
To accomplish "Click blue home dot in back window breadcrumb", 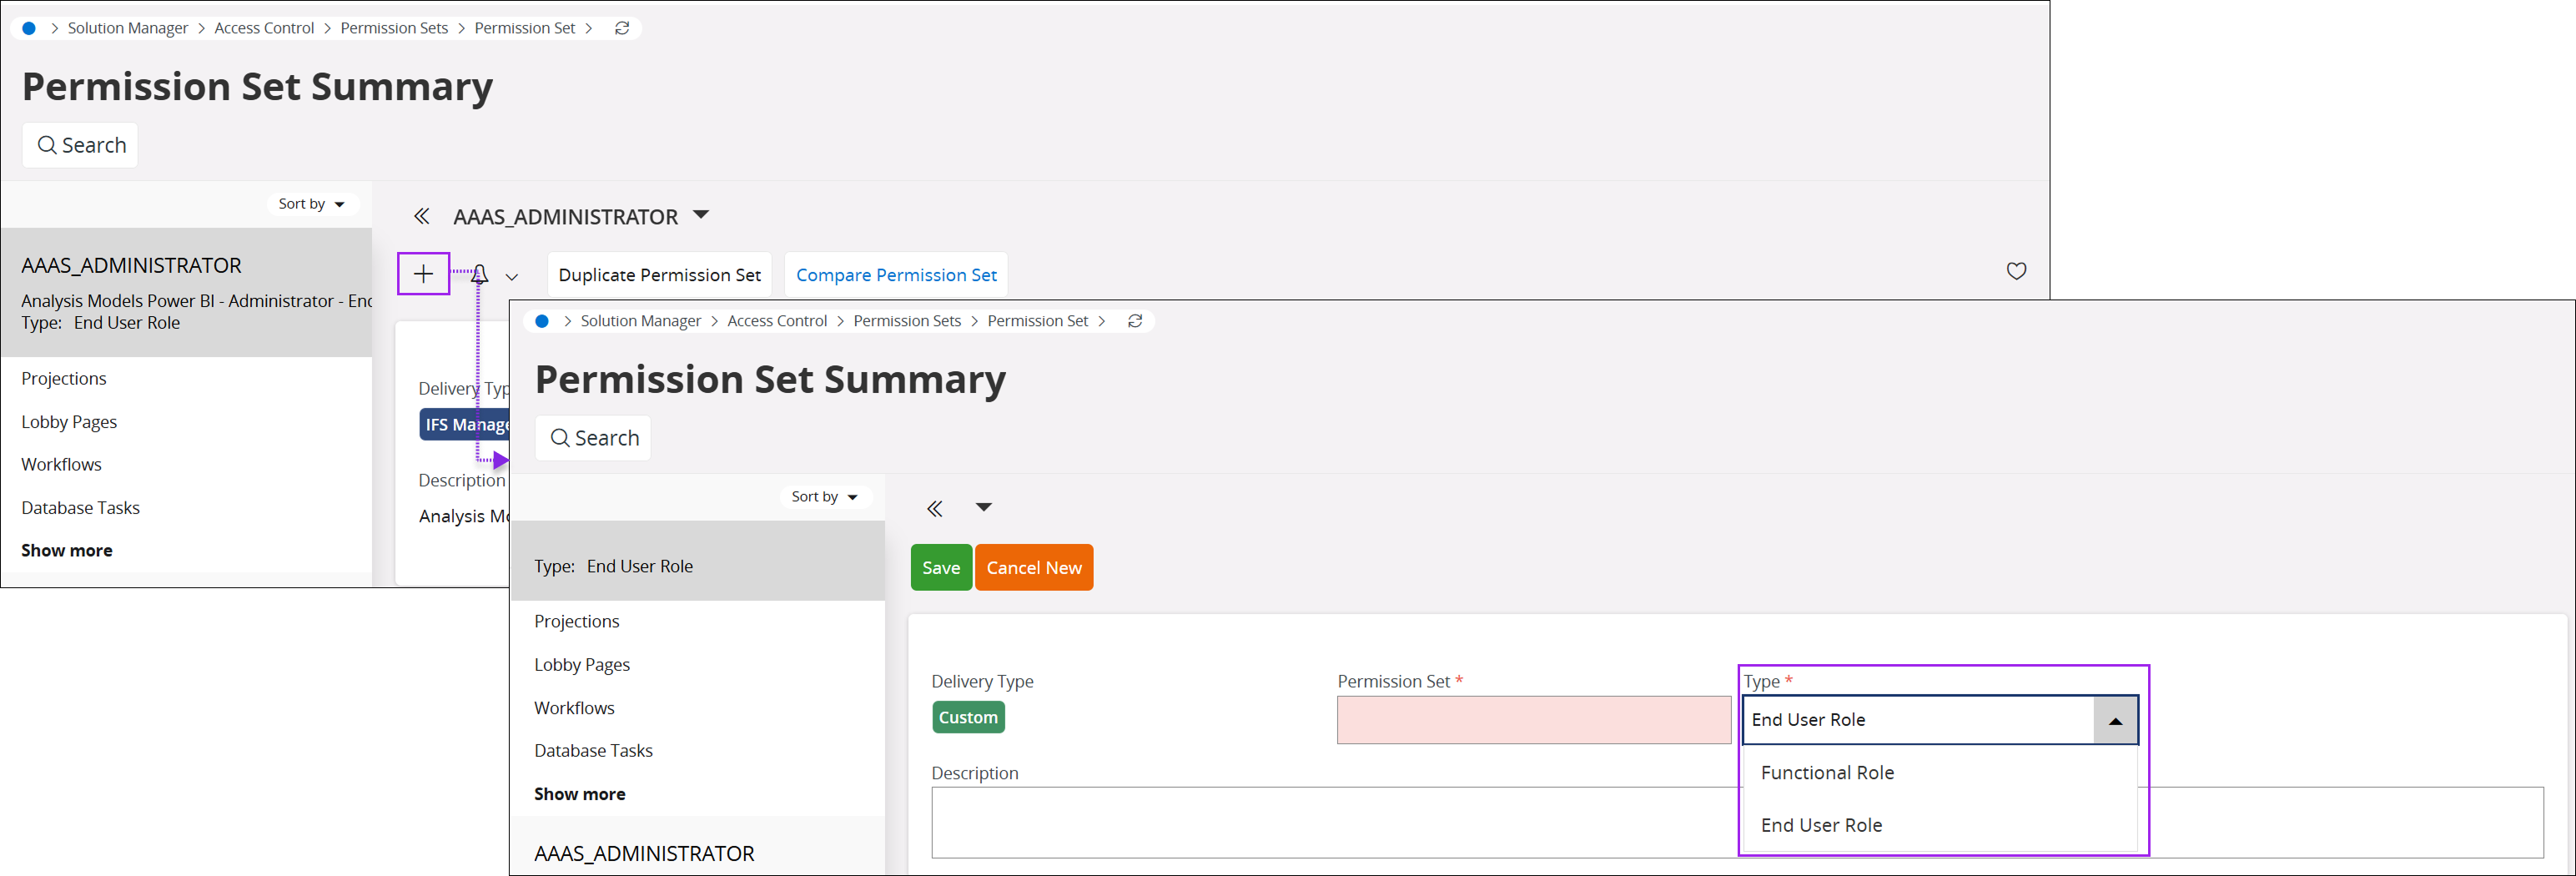I will point(29,28).
